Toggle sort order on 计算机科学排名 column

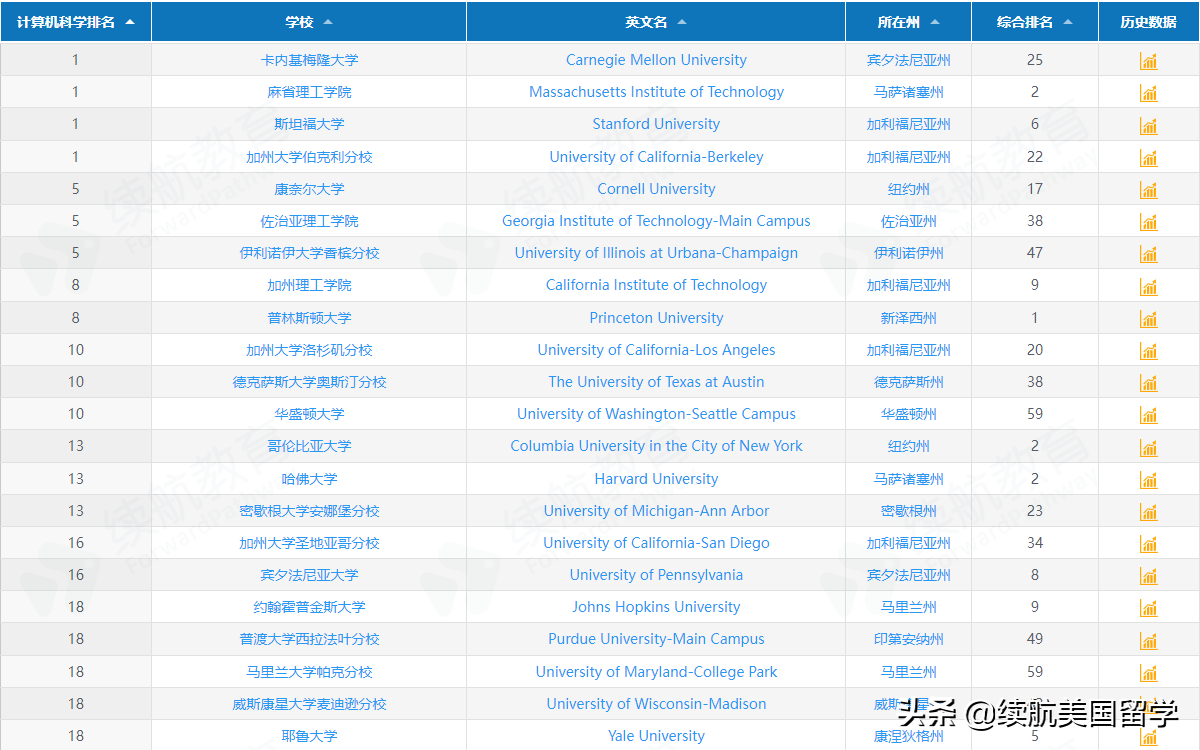(130, 21)
